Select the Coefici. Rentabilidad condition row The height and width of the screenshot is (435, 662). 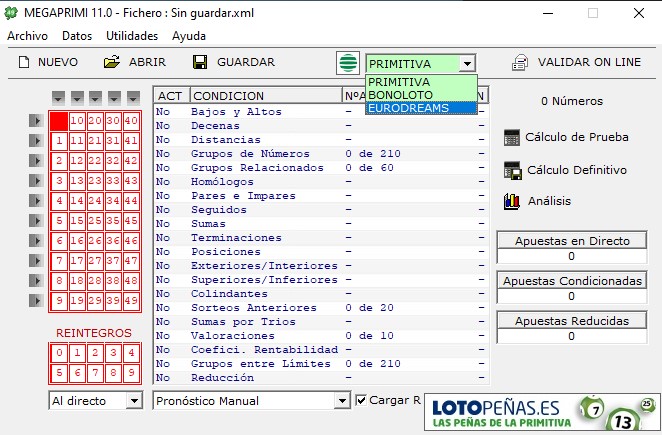point(321,350)
